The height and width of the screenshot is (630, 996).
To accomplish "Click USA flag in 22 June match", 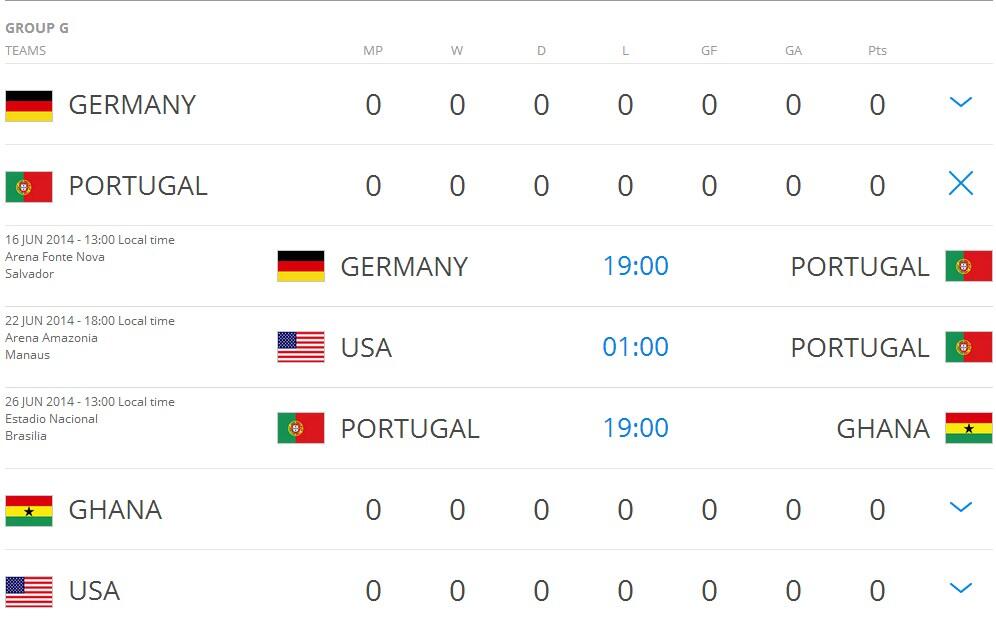I will [301, 347].
